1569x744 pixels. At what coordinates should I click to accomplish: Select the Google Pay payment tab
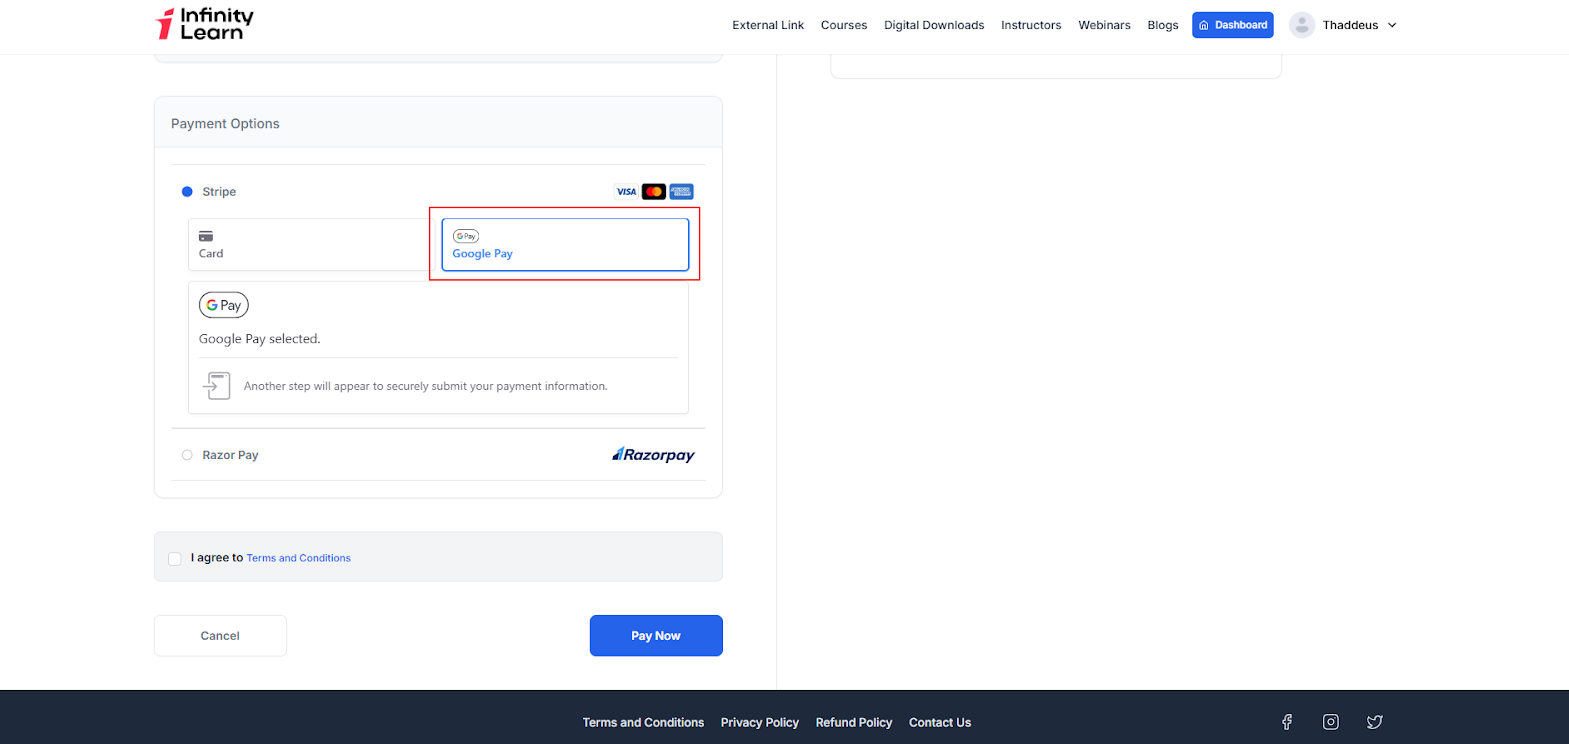click(x=565, y=245)
